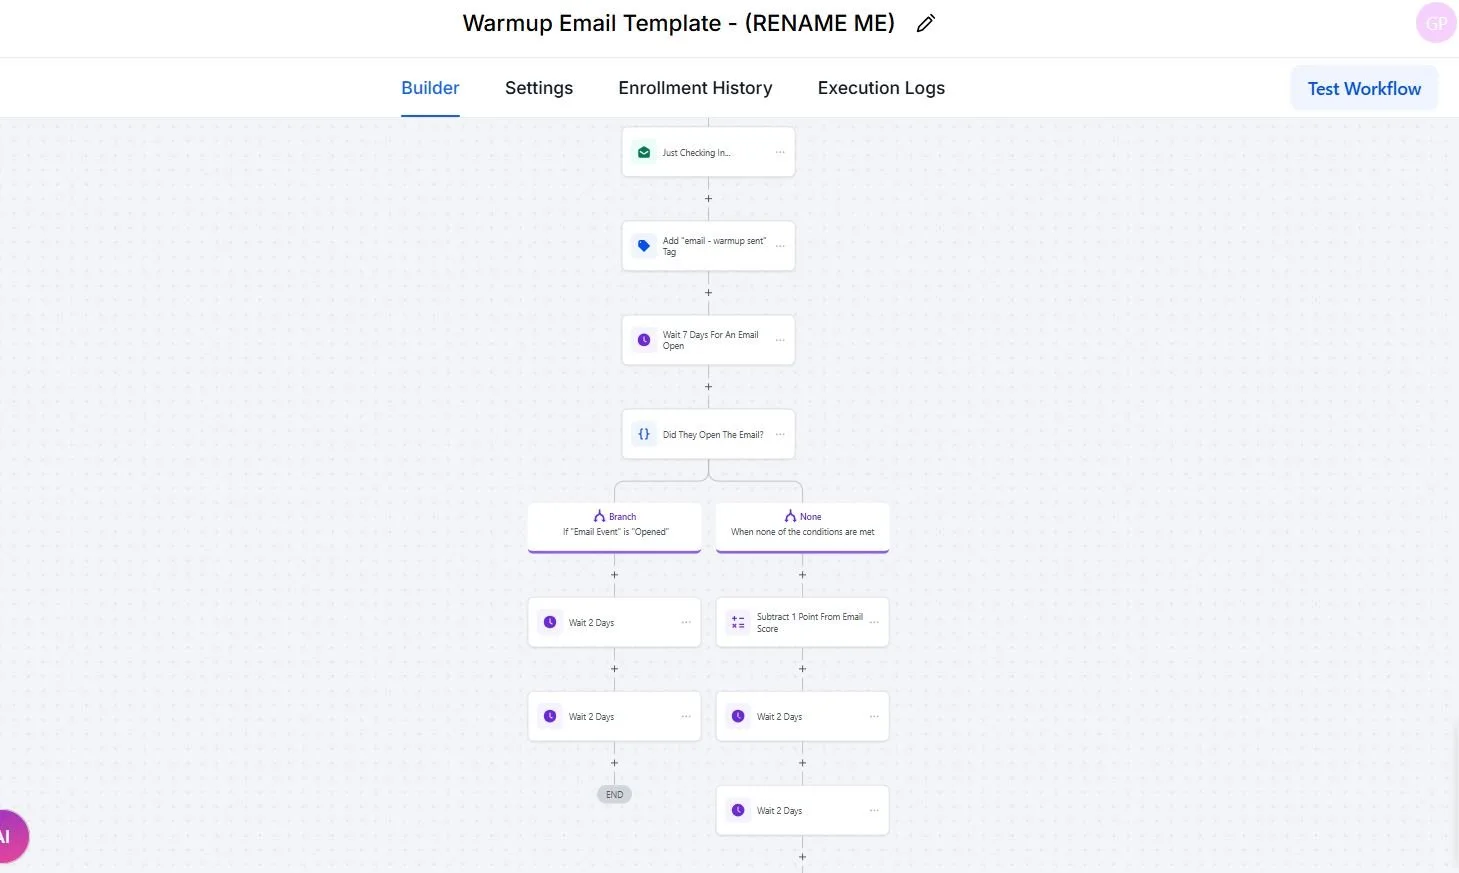Click math icon on Subtract 1 Point step
Viewport: 1459px width, 873px height.
pyautogui.click(x=738, y=622)
